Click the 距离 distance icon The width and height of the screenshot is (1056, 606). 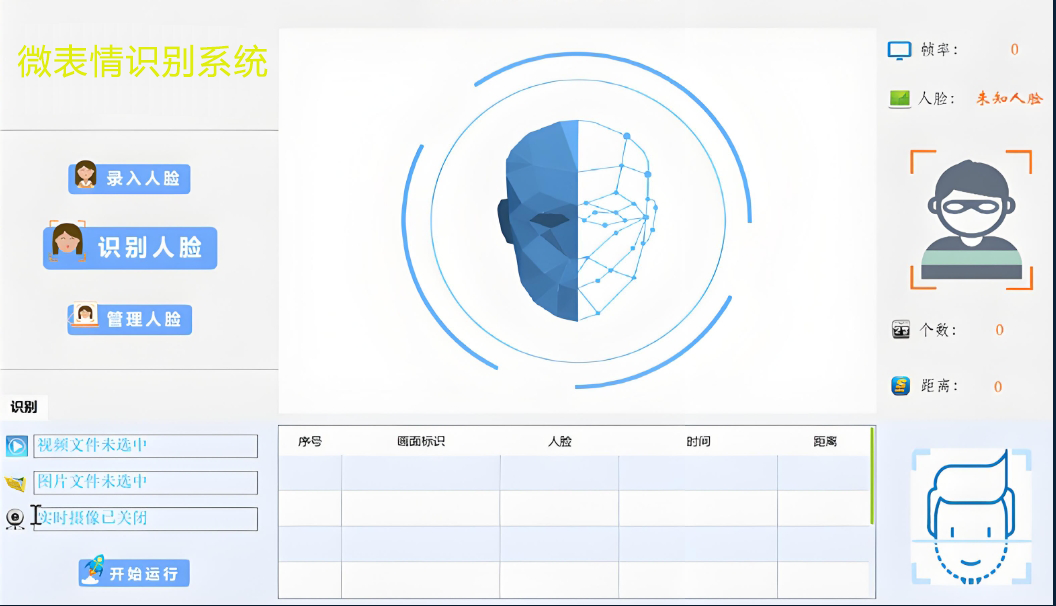click(x=901, y=386)
